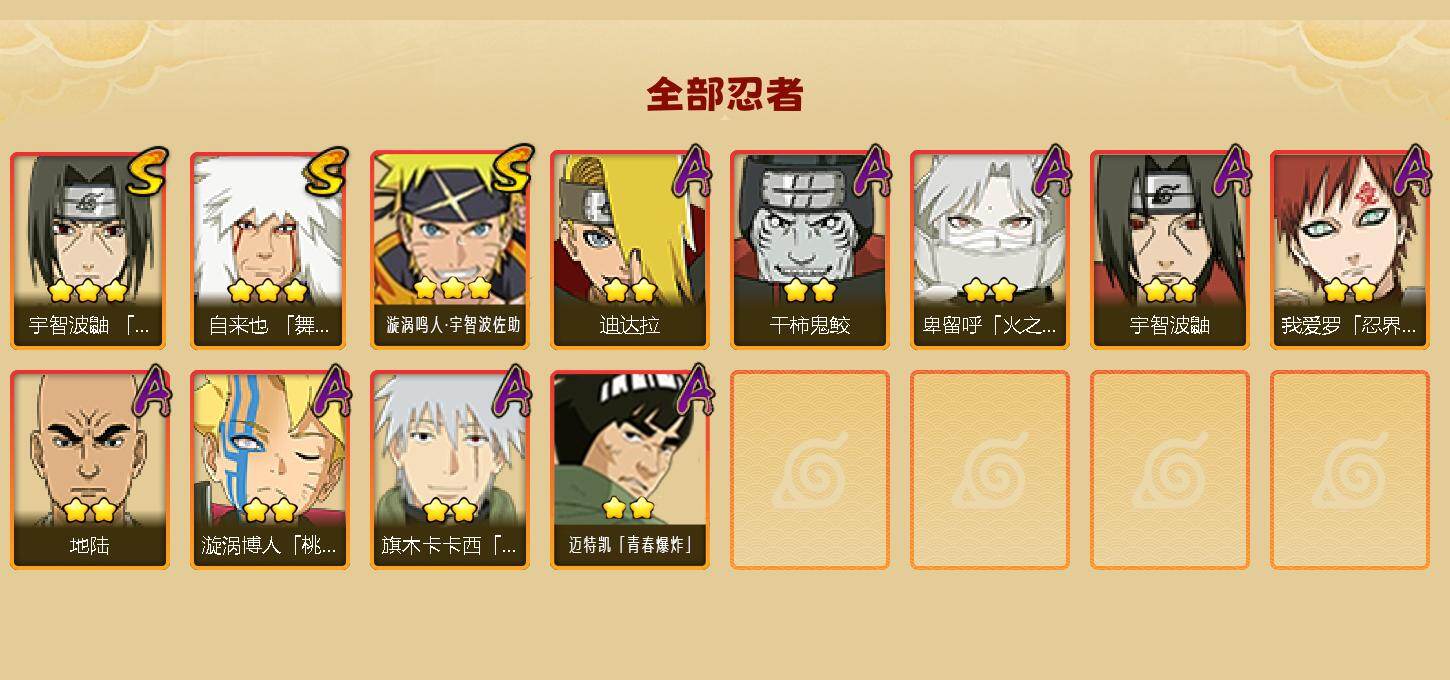Select the 地陆 ninja card
The width and height of the screenshot is (1450, 680).
(90, 470)
